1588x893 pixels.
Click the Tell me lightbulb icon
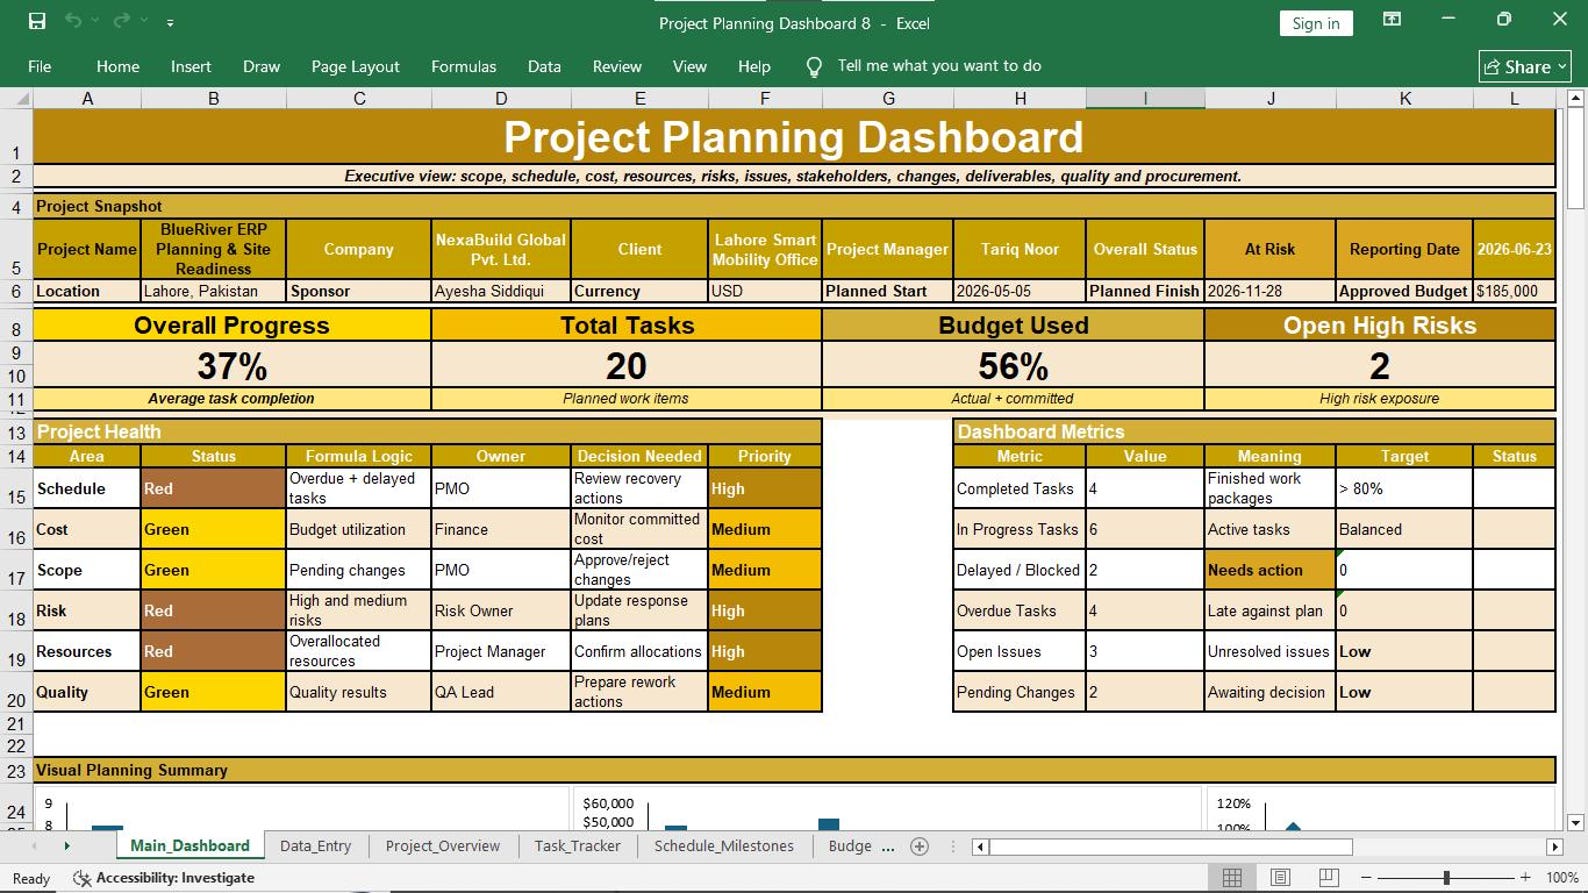[x=814, y=67]
